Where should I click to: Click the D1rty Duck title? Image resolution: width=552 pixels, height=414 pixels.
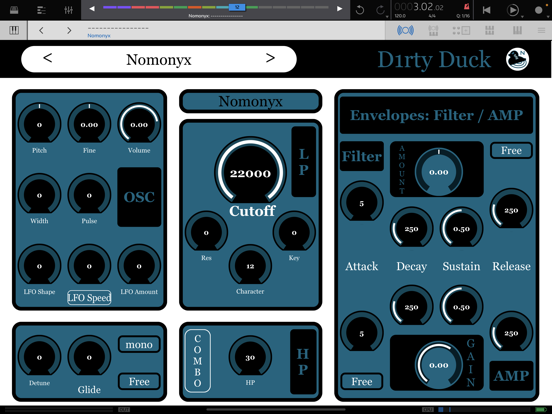(x=434, y=59)
